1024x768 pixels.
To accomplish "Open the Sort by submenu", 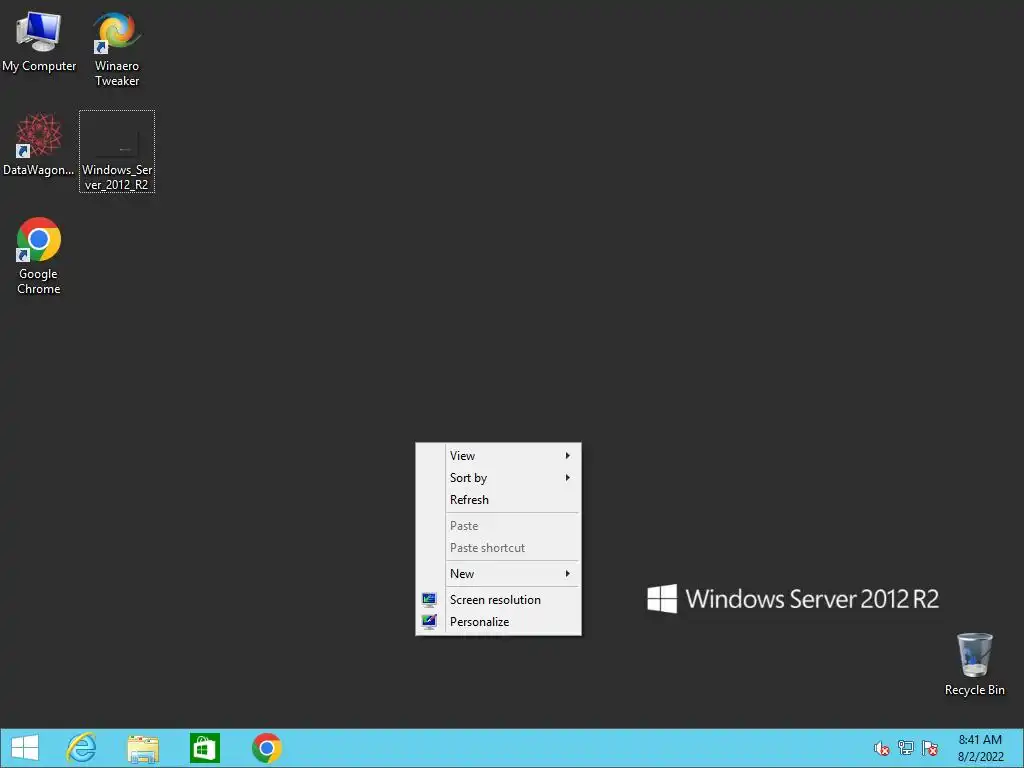I will click(498, 478).
